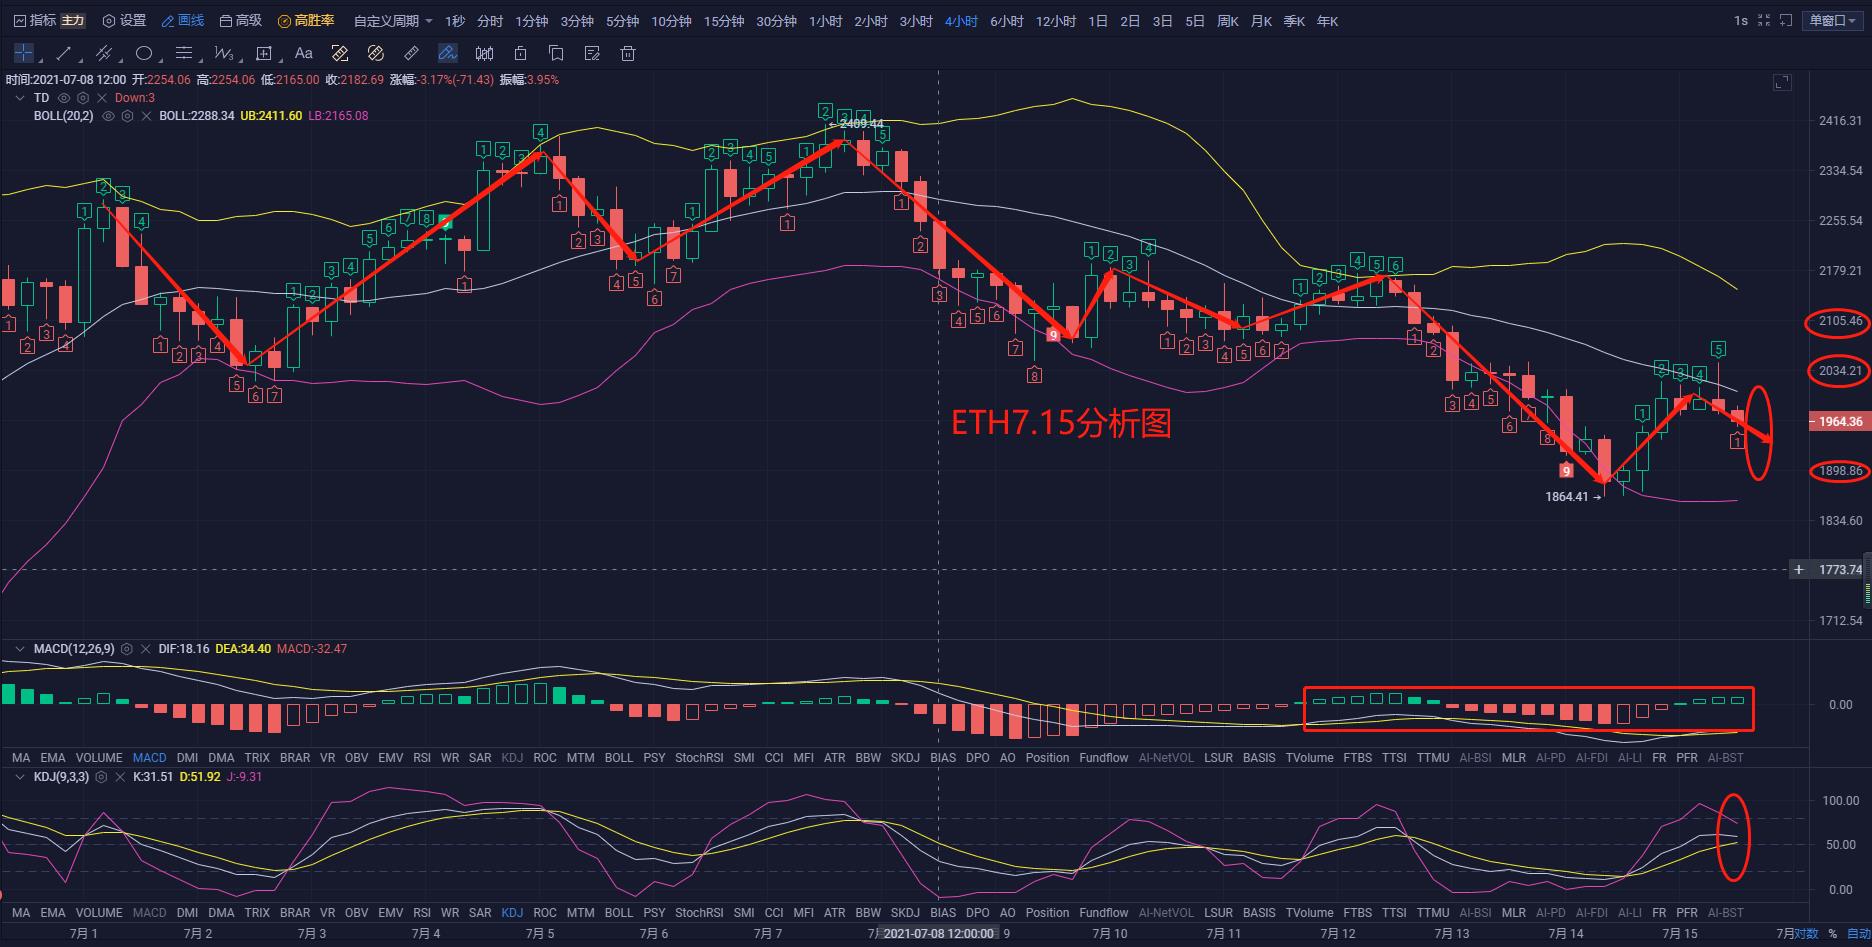This screenshot has width=1872, height=947.
Task: Select the active 4小时 timeframe
Action: [x=961, y=21]
